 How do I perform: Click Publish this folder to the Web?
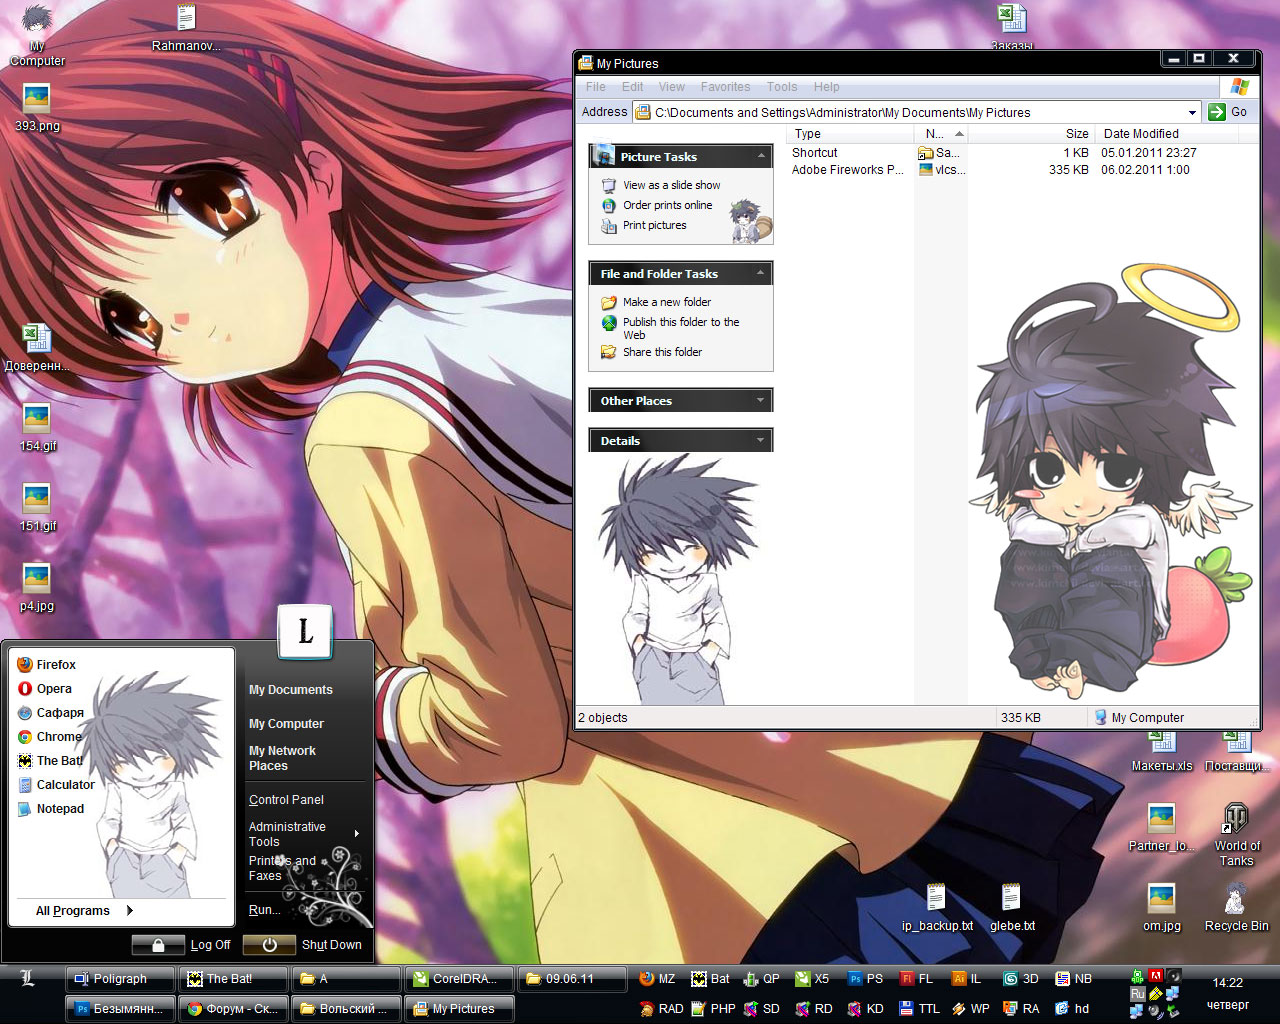pos(681,328)
